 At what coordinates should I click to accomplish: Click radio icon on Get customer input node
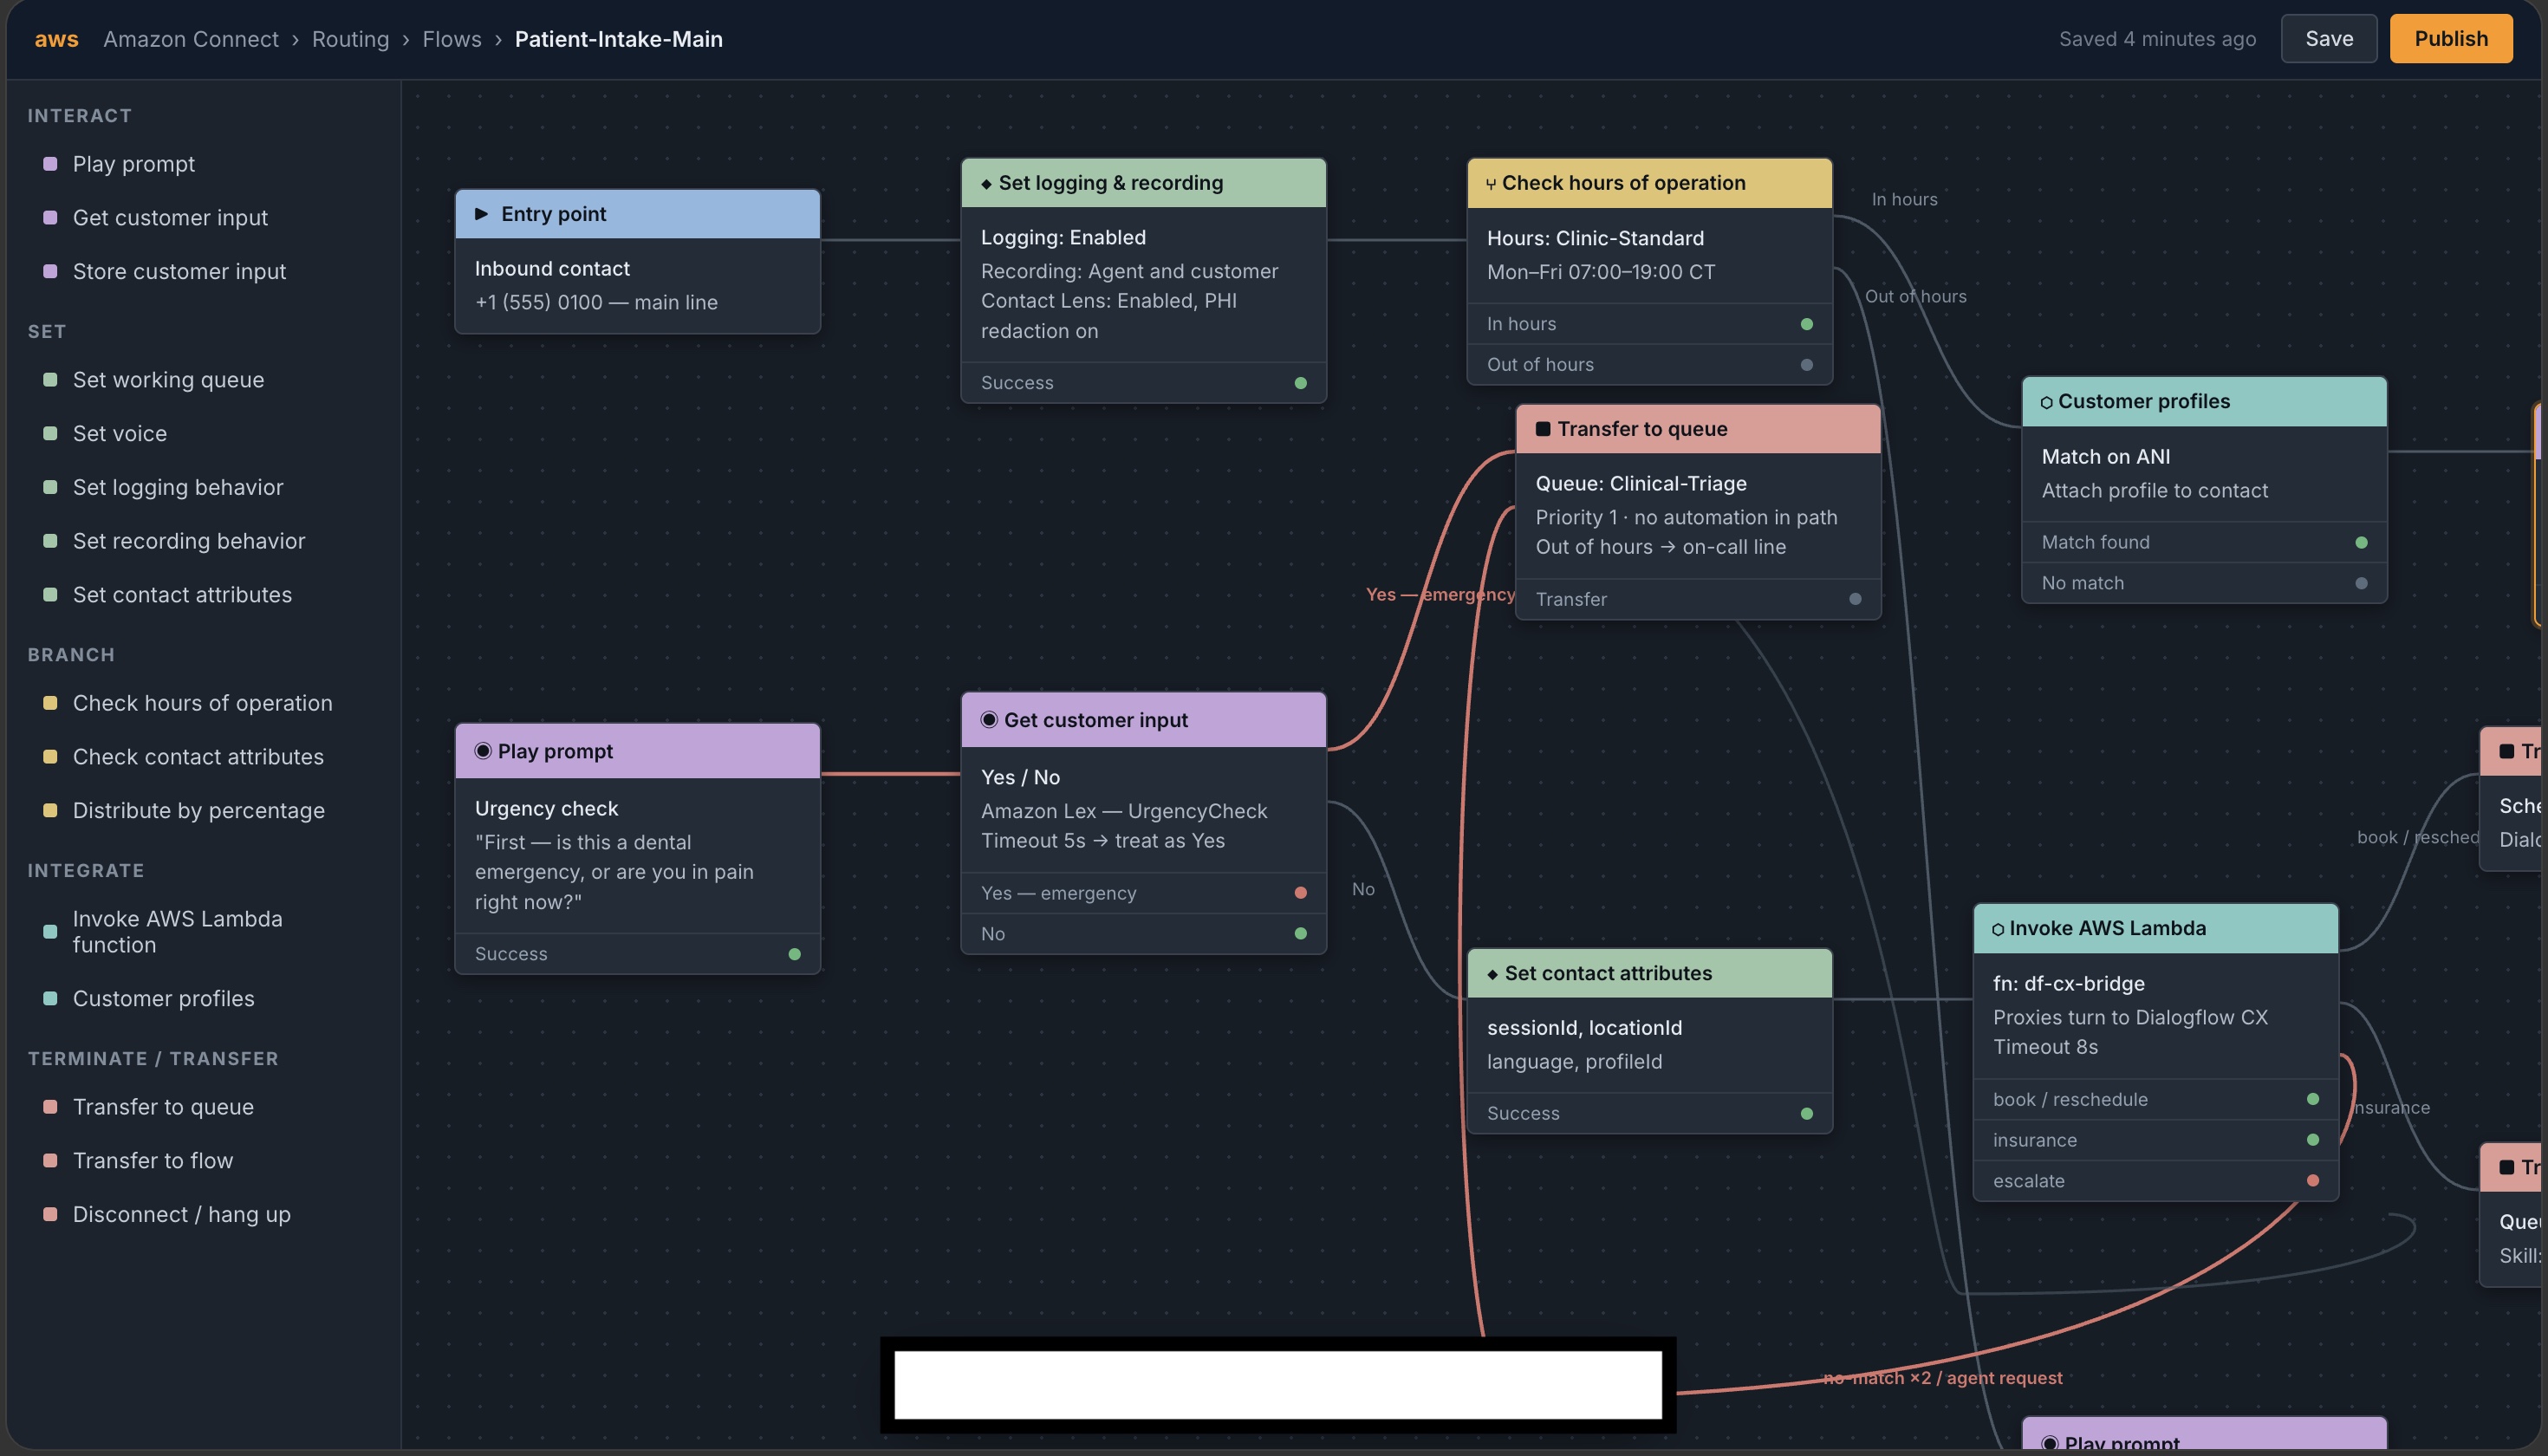[x=989, y=720]
